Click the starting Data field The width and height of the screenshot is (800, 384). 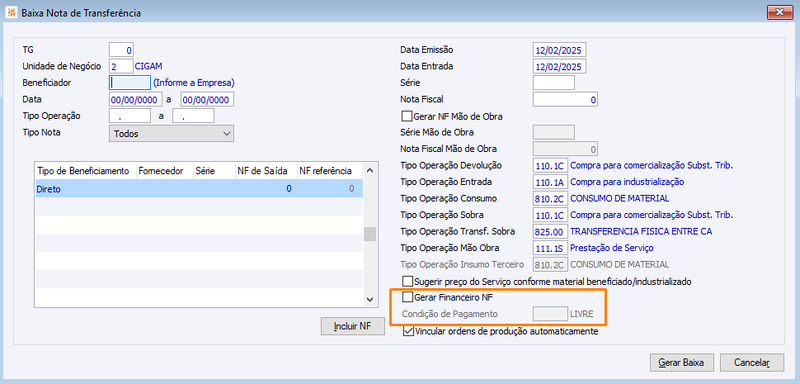(136, 99)
